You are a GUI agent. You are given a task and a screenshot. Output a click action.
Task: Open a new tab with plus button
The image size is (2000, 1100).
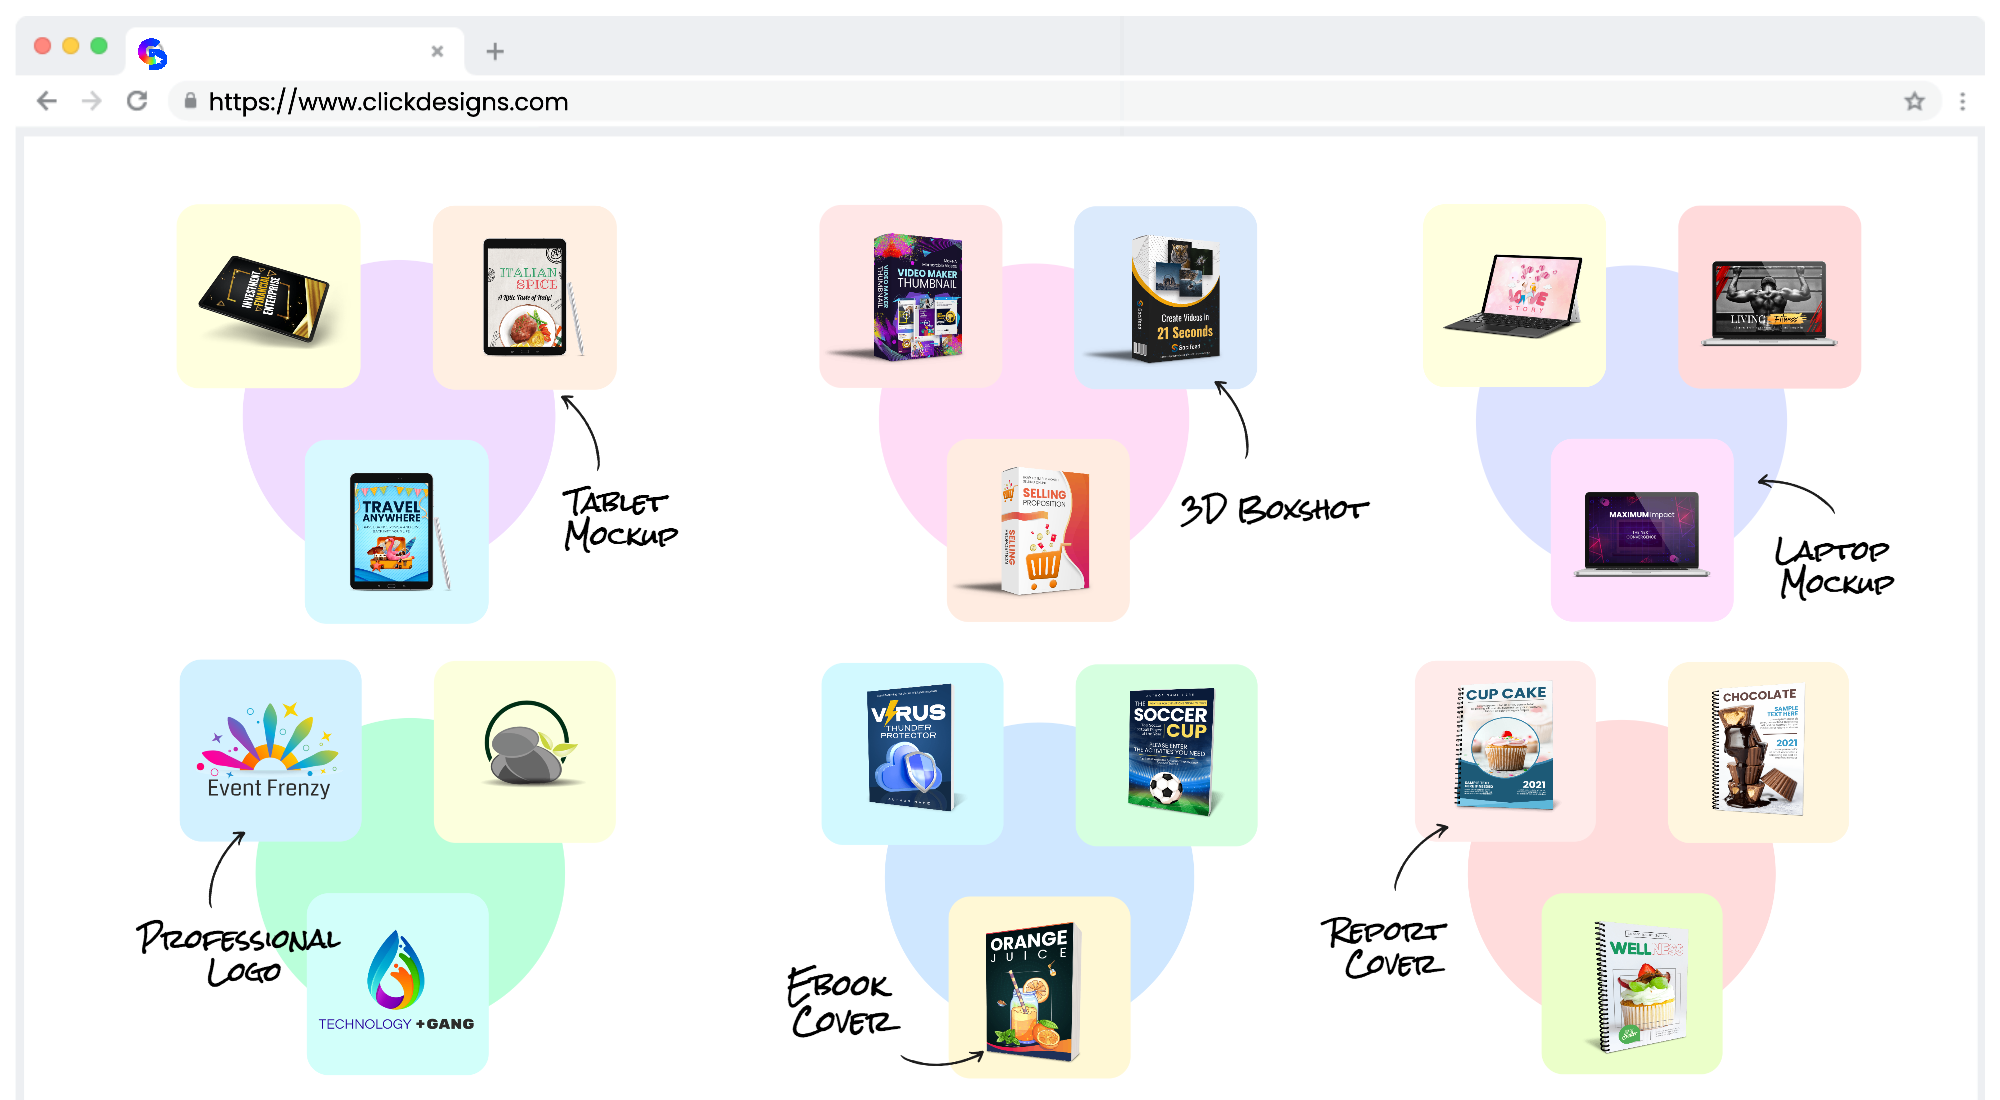click(x=494, y=51)
